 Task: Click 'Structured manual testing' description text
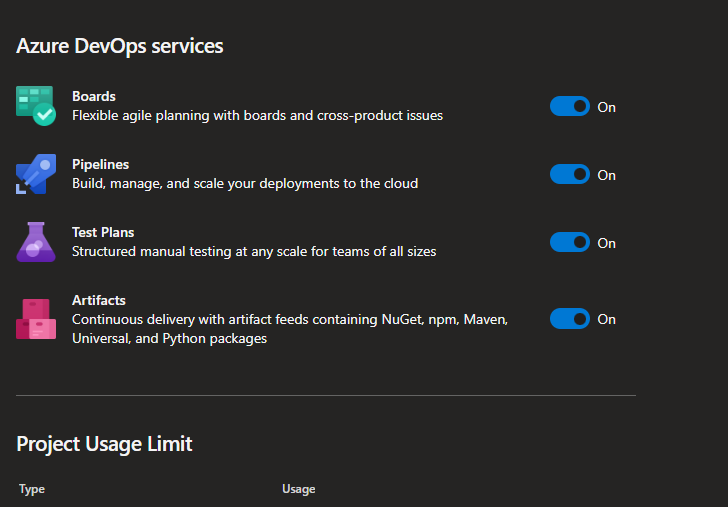(254, 251)
